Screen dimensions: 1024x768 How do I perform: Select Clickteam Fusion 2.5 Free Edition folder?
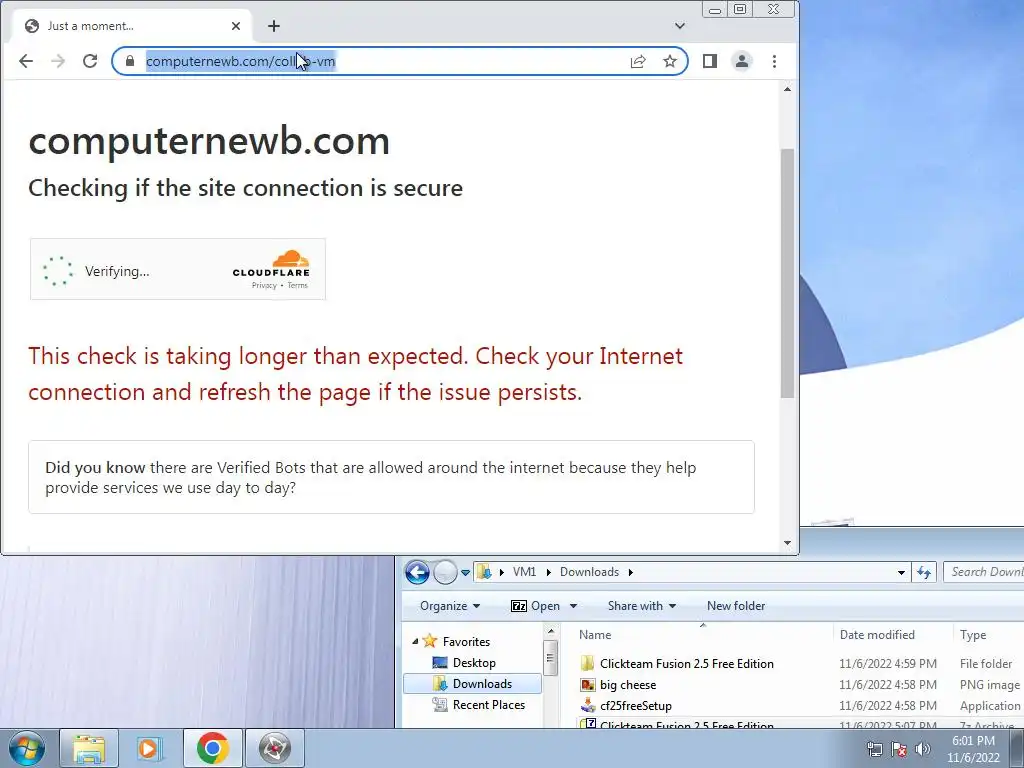coord(686,664)
